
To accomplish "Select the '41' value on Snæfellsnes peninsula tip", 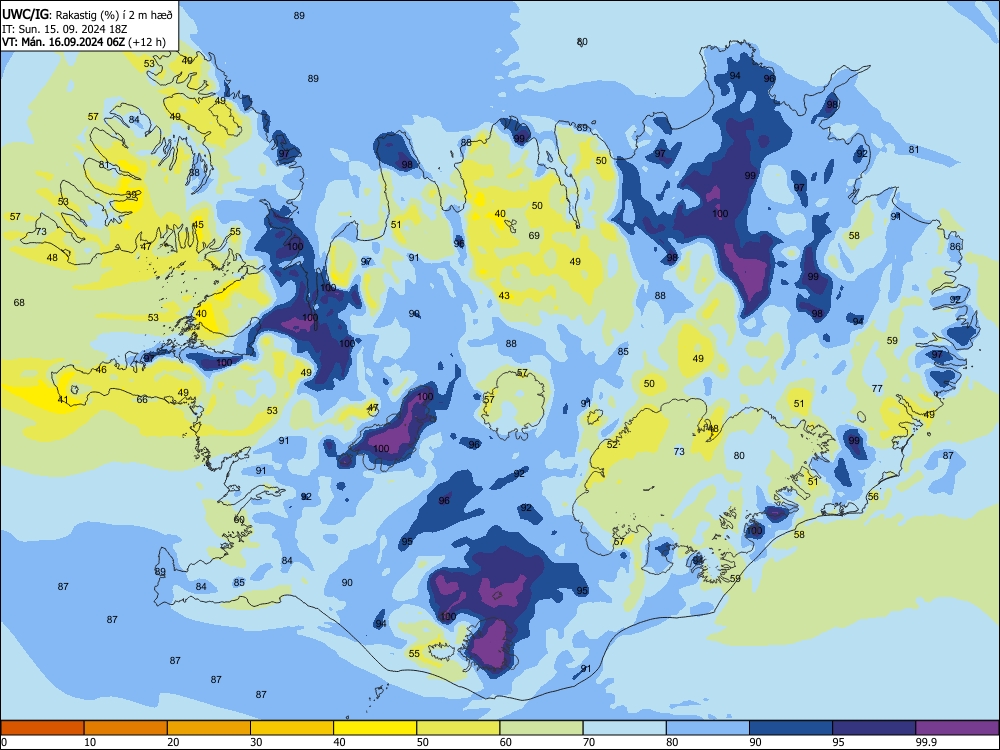I will coord(62,400).
